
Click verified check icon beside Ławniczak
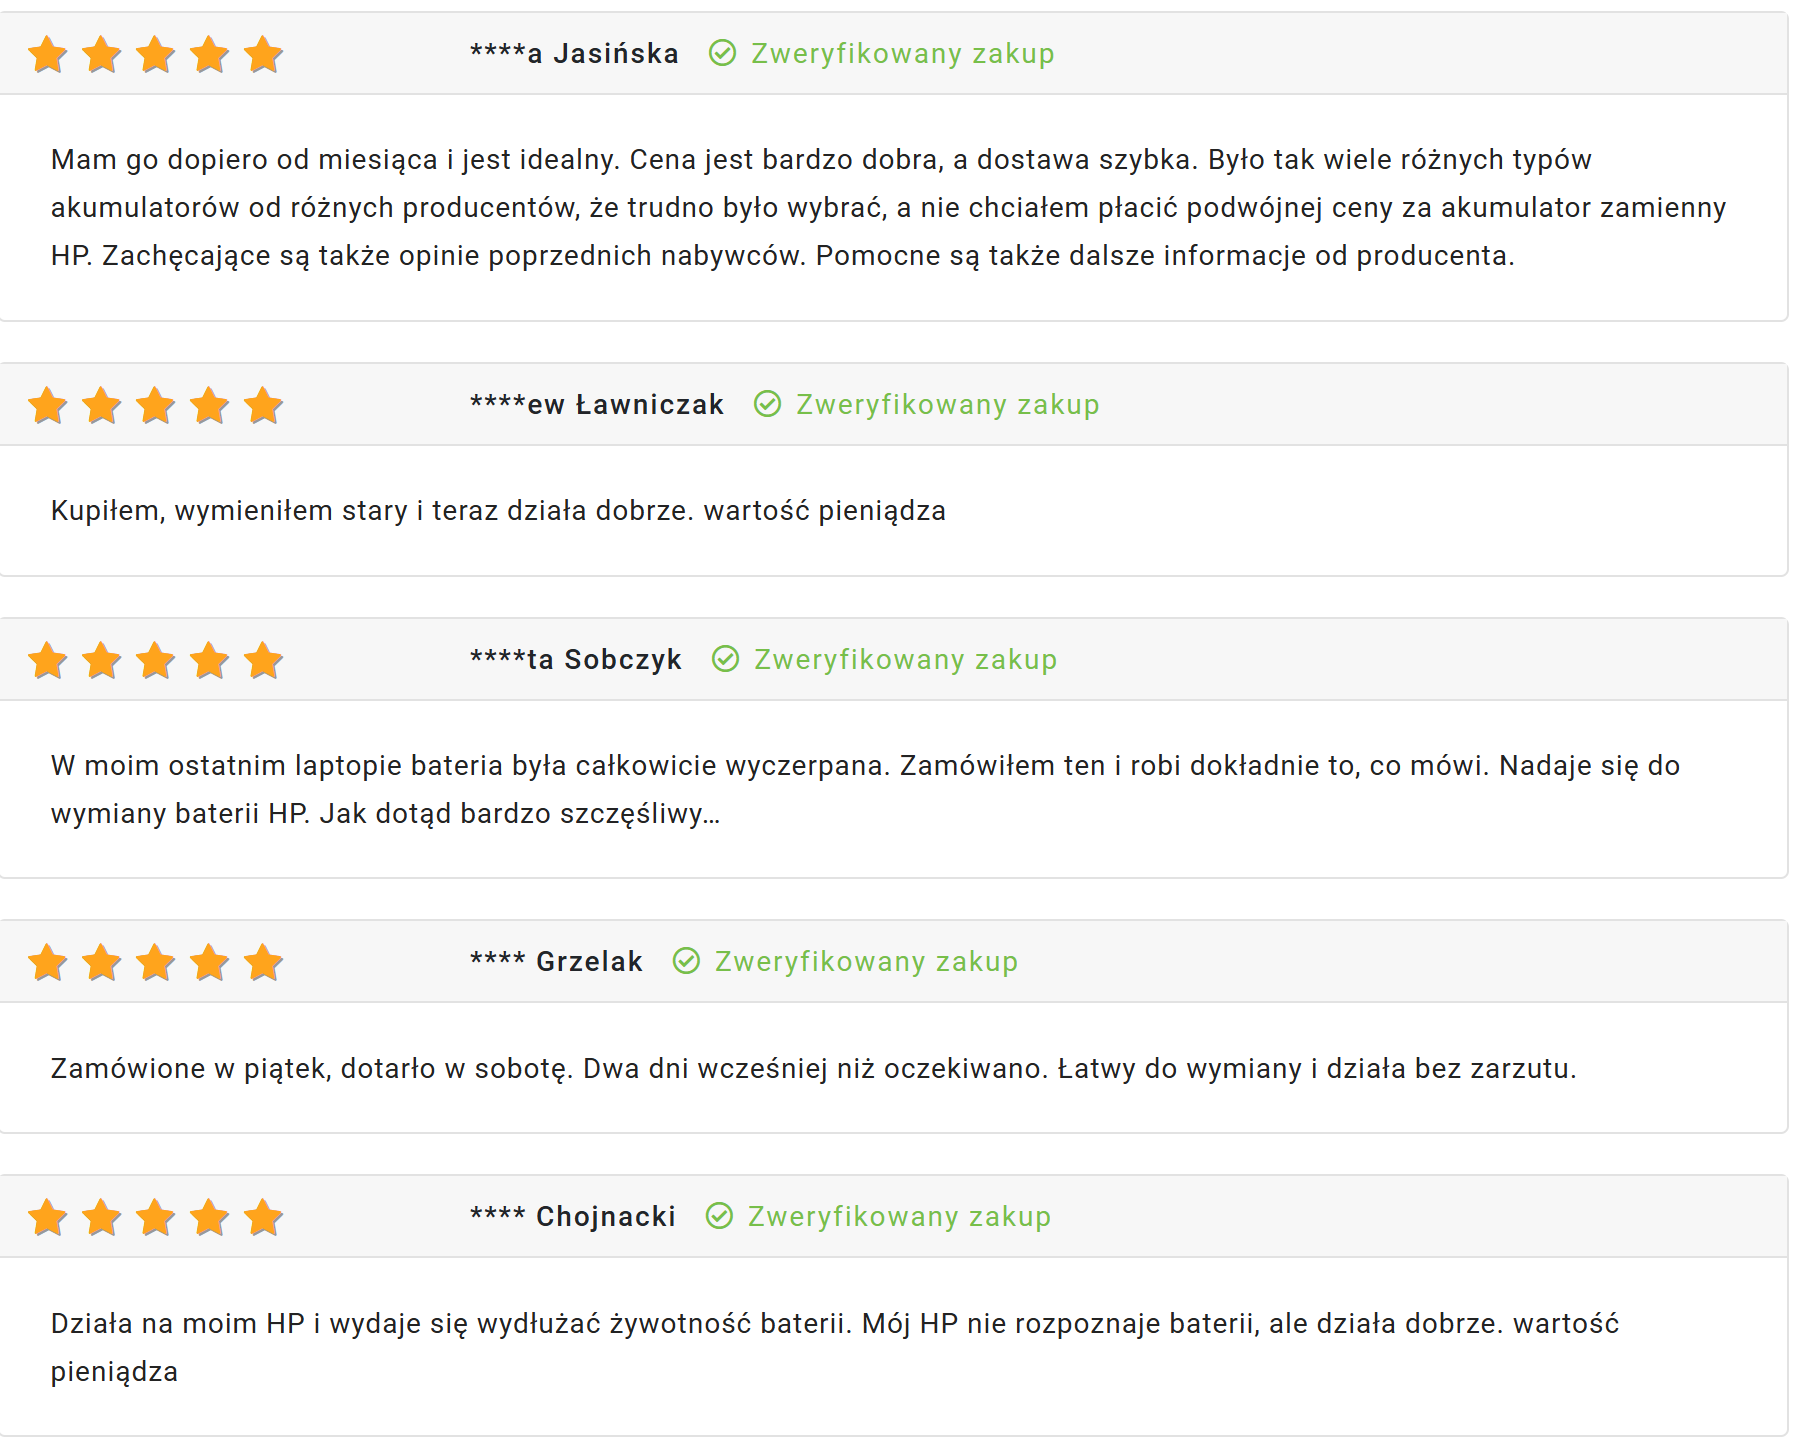tap(767, 404)
